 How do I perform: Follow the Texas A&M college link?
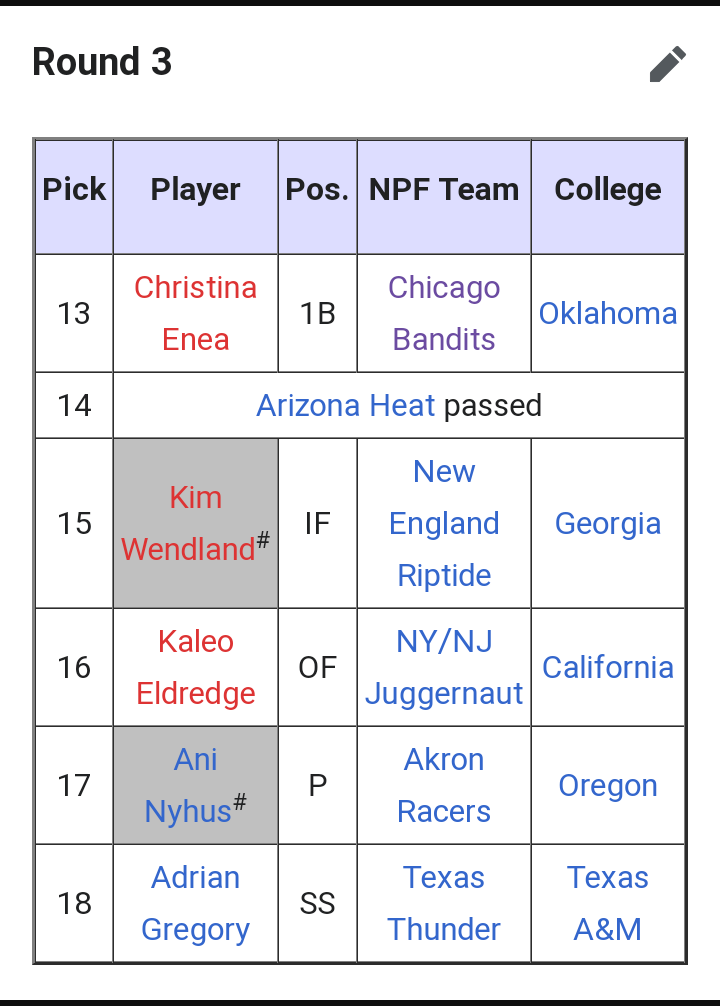coord(608,903)
